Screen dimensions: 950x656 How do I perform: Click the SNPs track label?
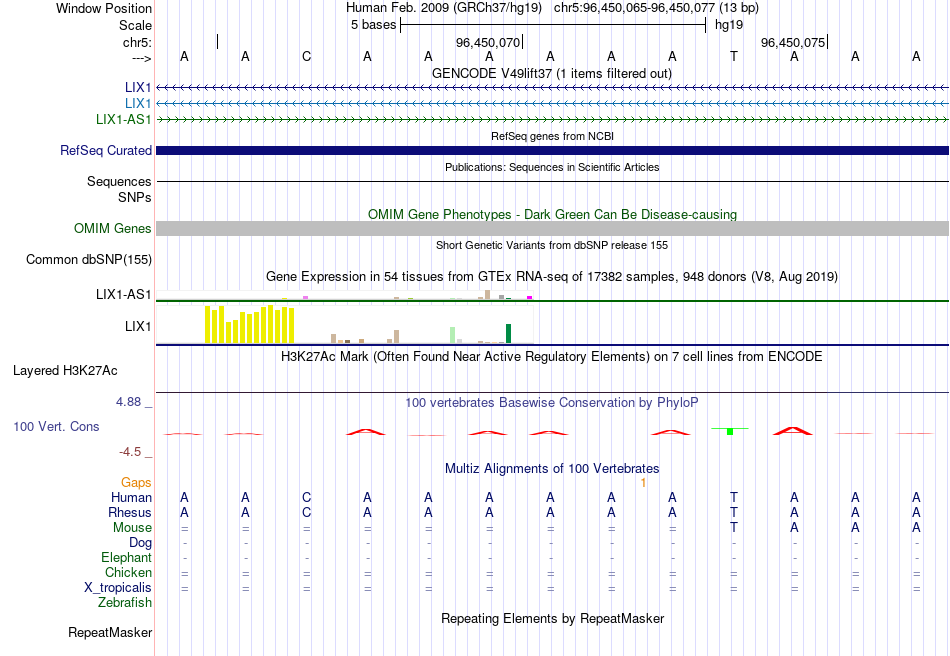[135, 197]
